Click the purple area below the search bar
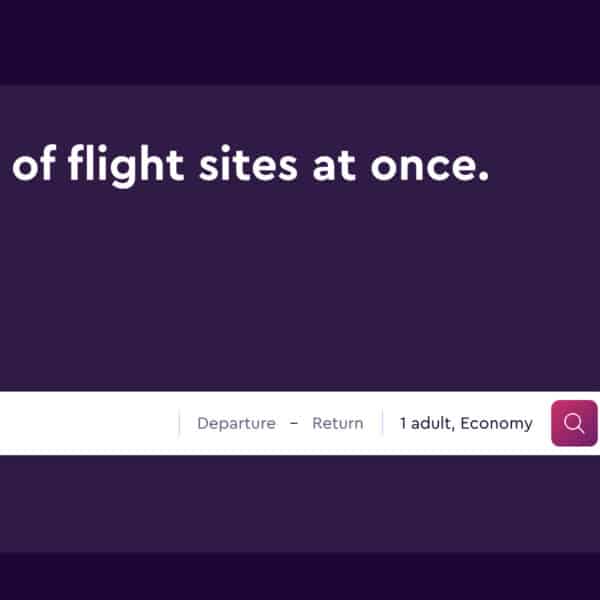The width and height of the screenshot is (600, 600). point(300,503)
